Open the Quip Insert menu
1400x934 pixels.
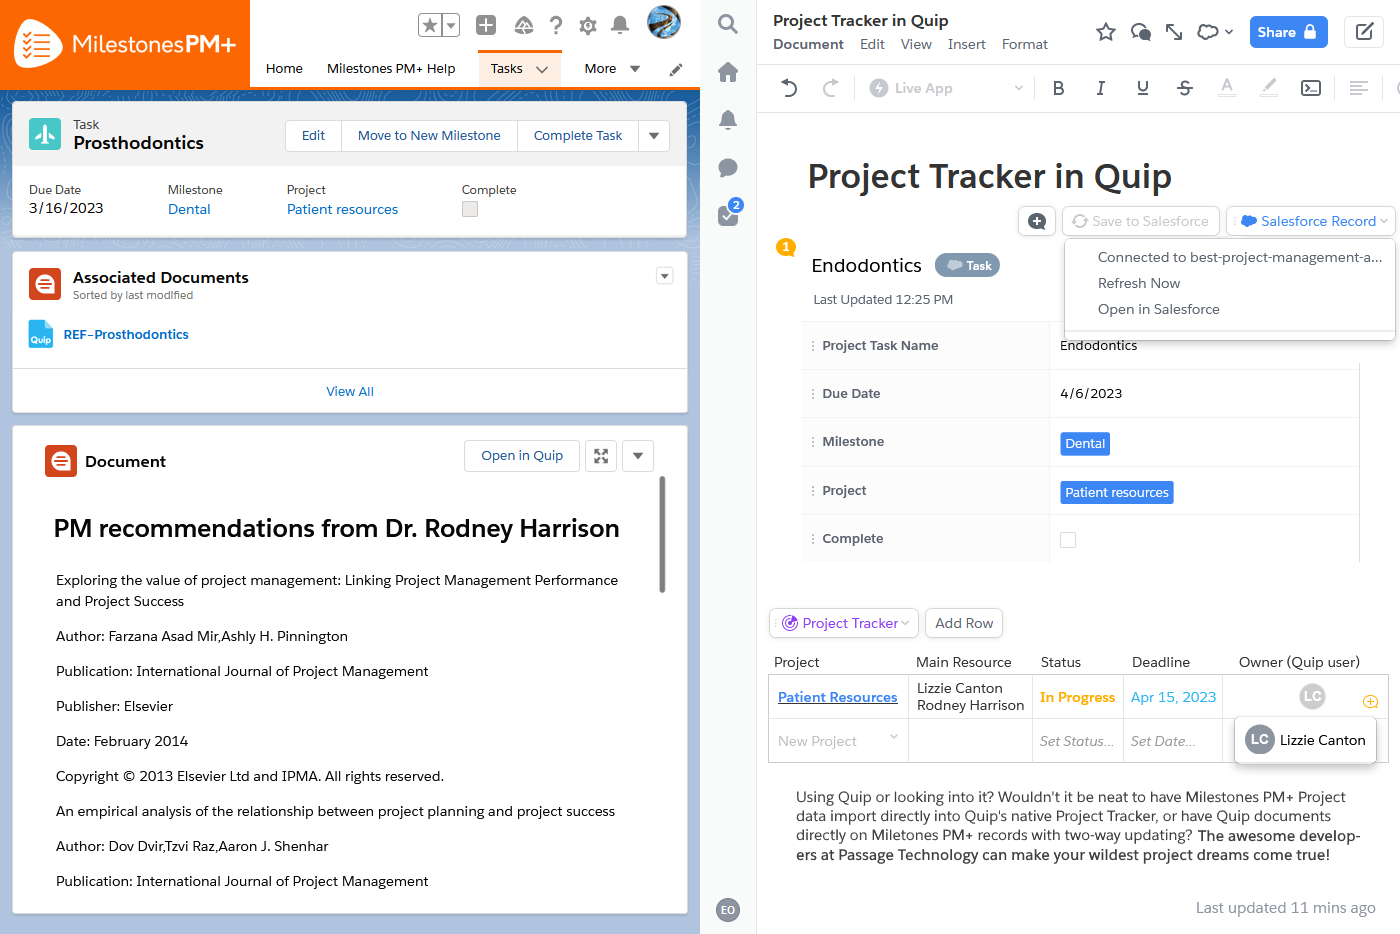[x=966, y=44]
